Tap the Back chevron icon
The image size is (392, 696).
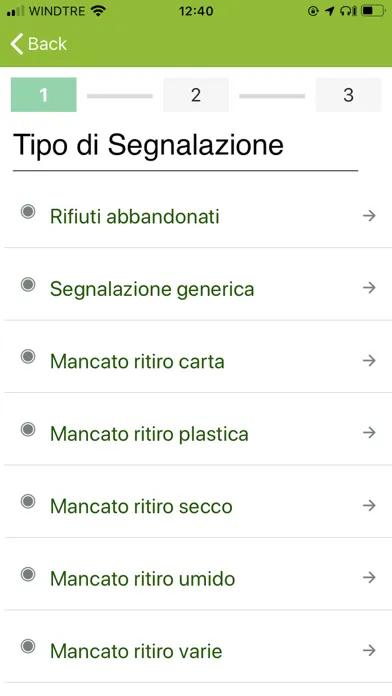click(16, 44)
